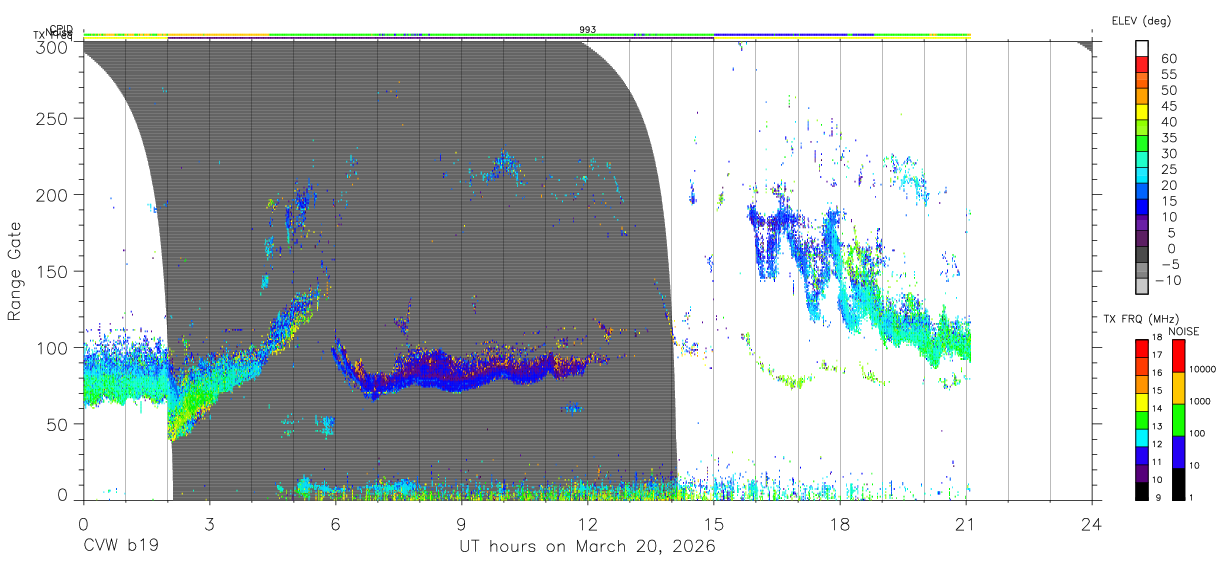Viewport: 1228px width, 567px height.
Task: Pick the dark purple 0–5 elevation segment
Action: 1143,240
